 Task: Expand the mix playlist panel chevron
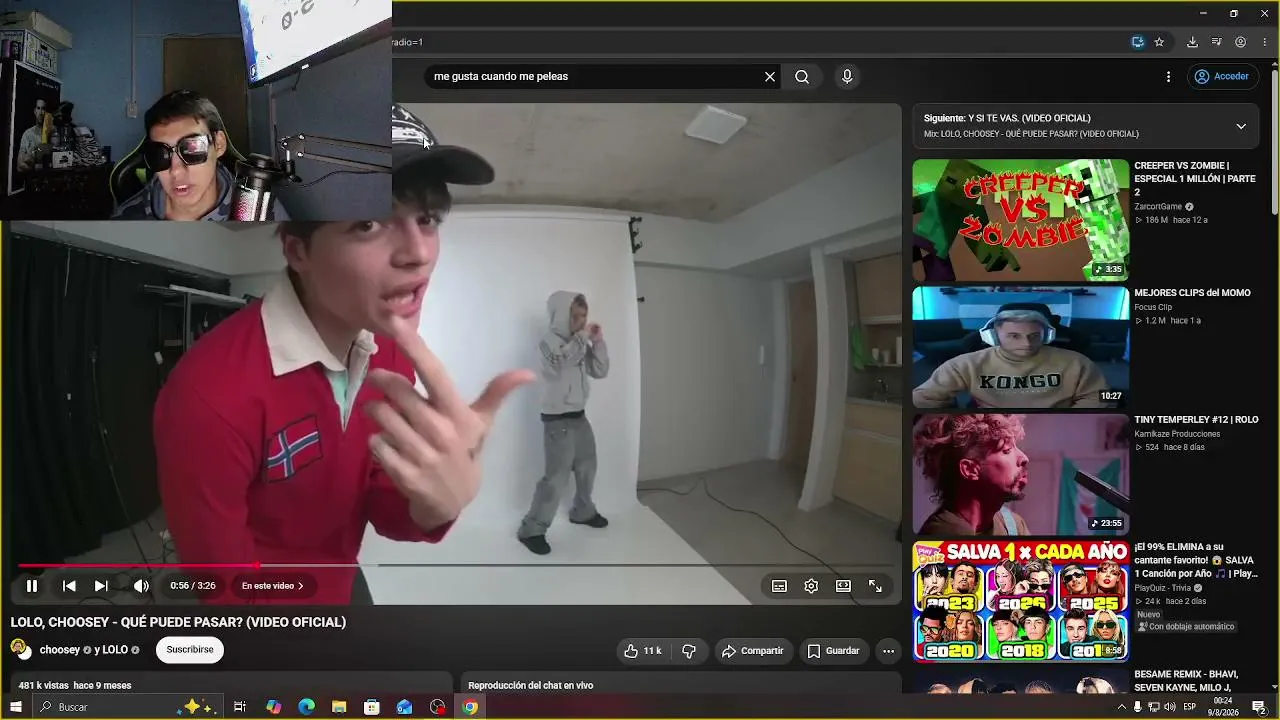coord(1241,127)
